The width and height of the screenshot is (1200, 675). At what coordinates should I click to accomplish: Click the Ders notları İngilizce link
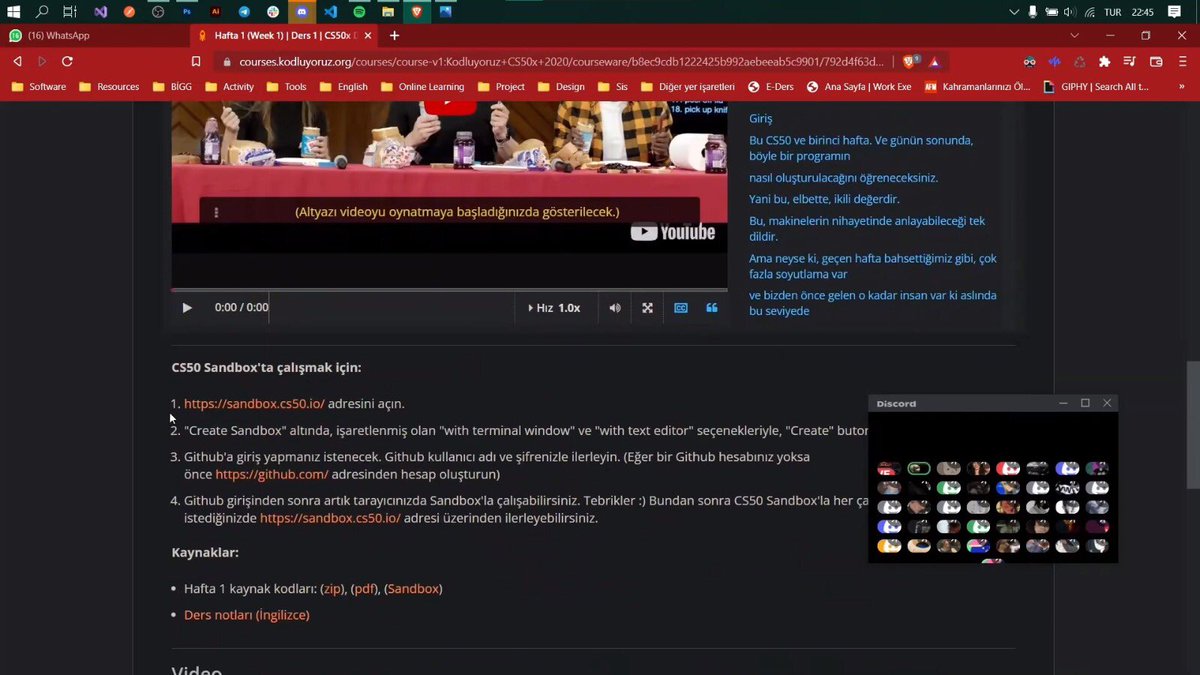point(246,614)
